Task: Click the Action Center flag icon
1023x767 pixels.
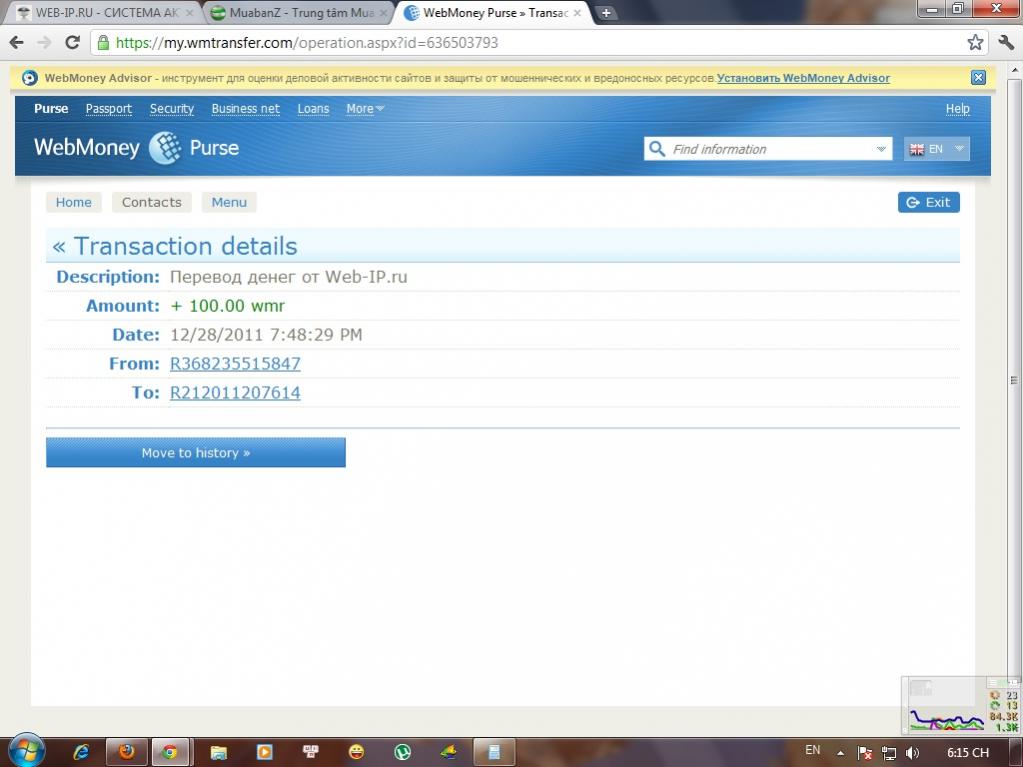Action: pyautogui.click(x=864, y=753)
